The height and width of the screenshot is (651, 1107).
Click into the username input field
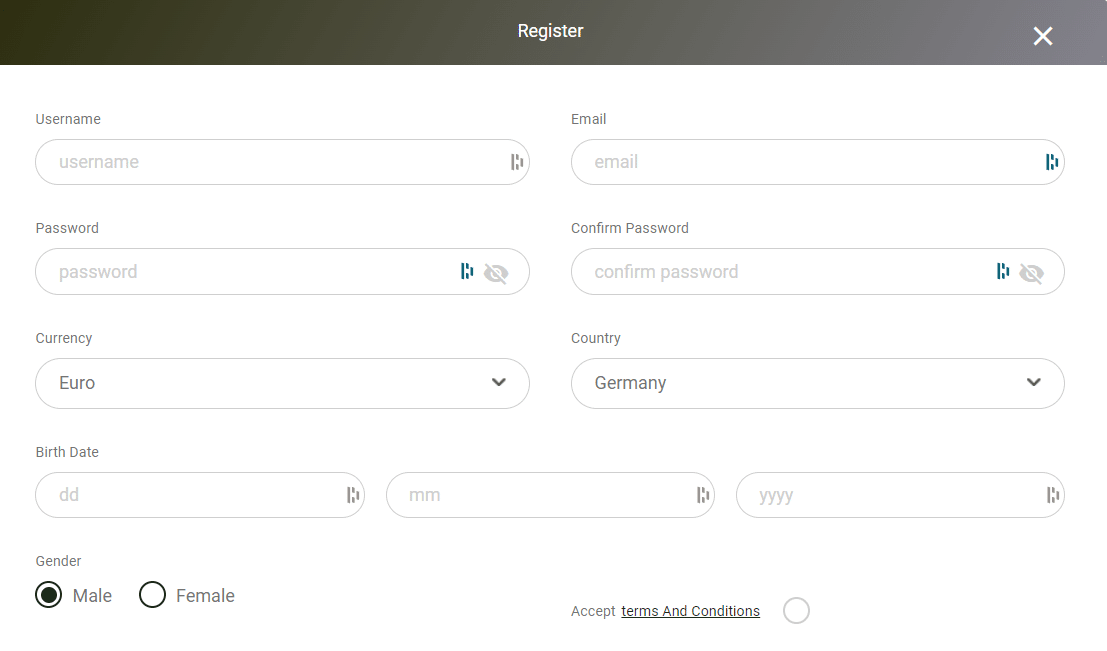point(250,162)
